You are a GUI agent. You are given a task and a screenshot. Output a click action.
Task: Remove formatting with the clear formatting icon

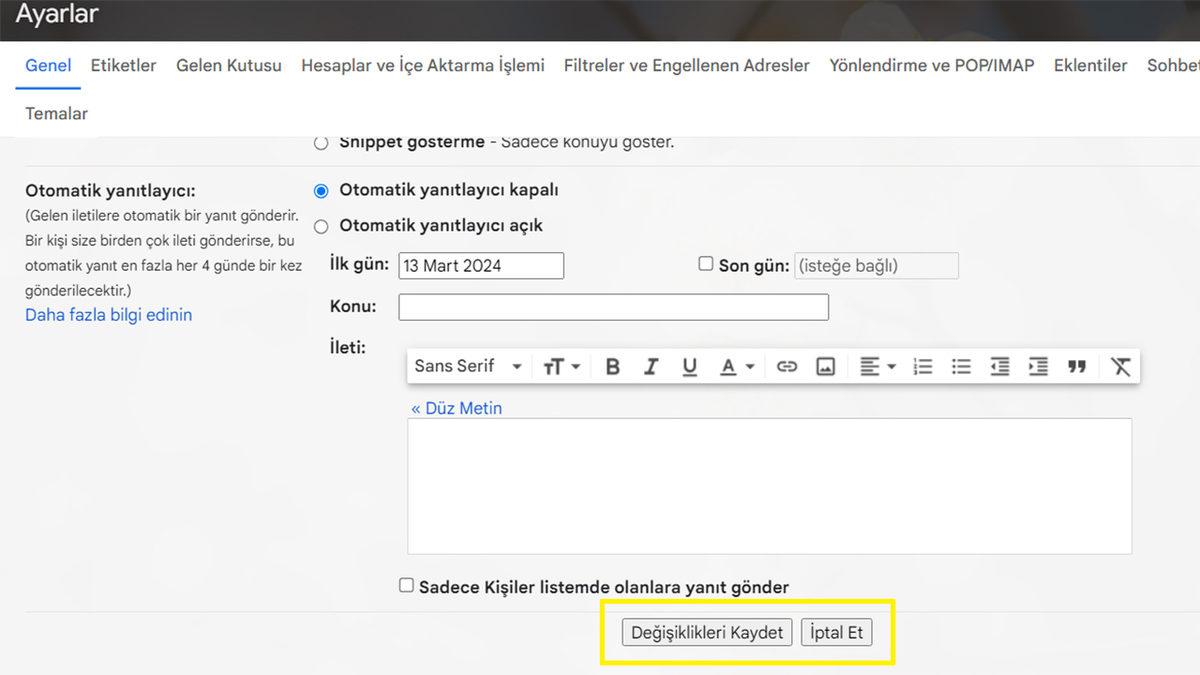tap(1119, 366)
